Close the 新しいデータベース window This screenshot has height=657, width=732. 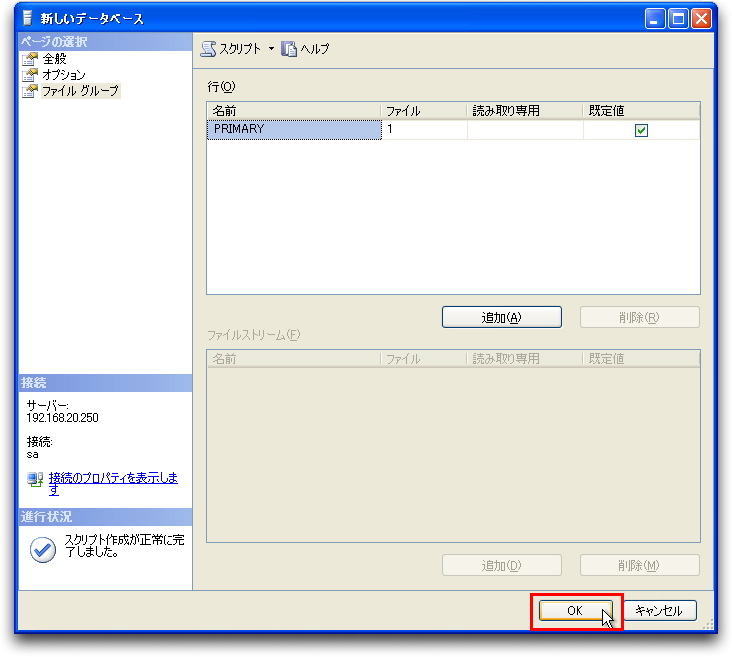click(702, 19)
